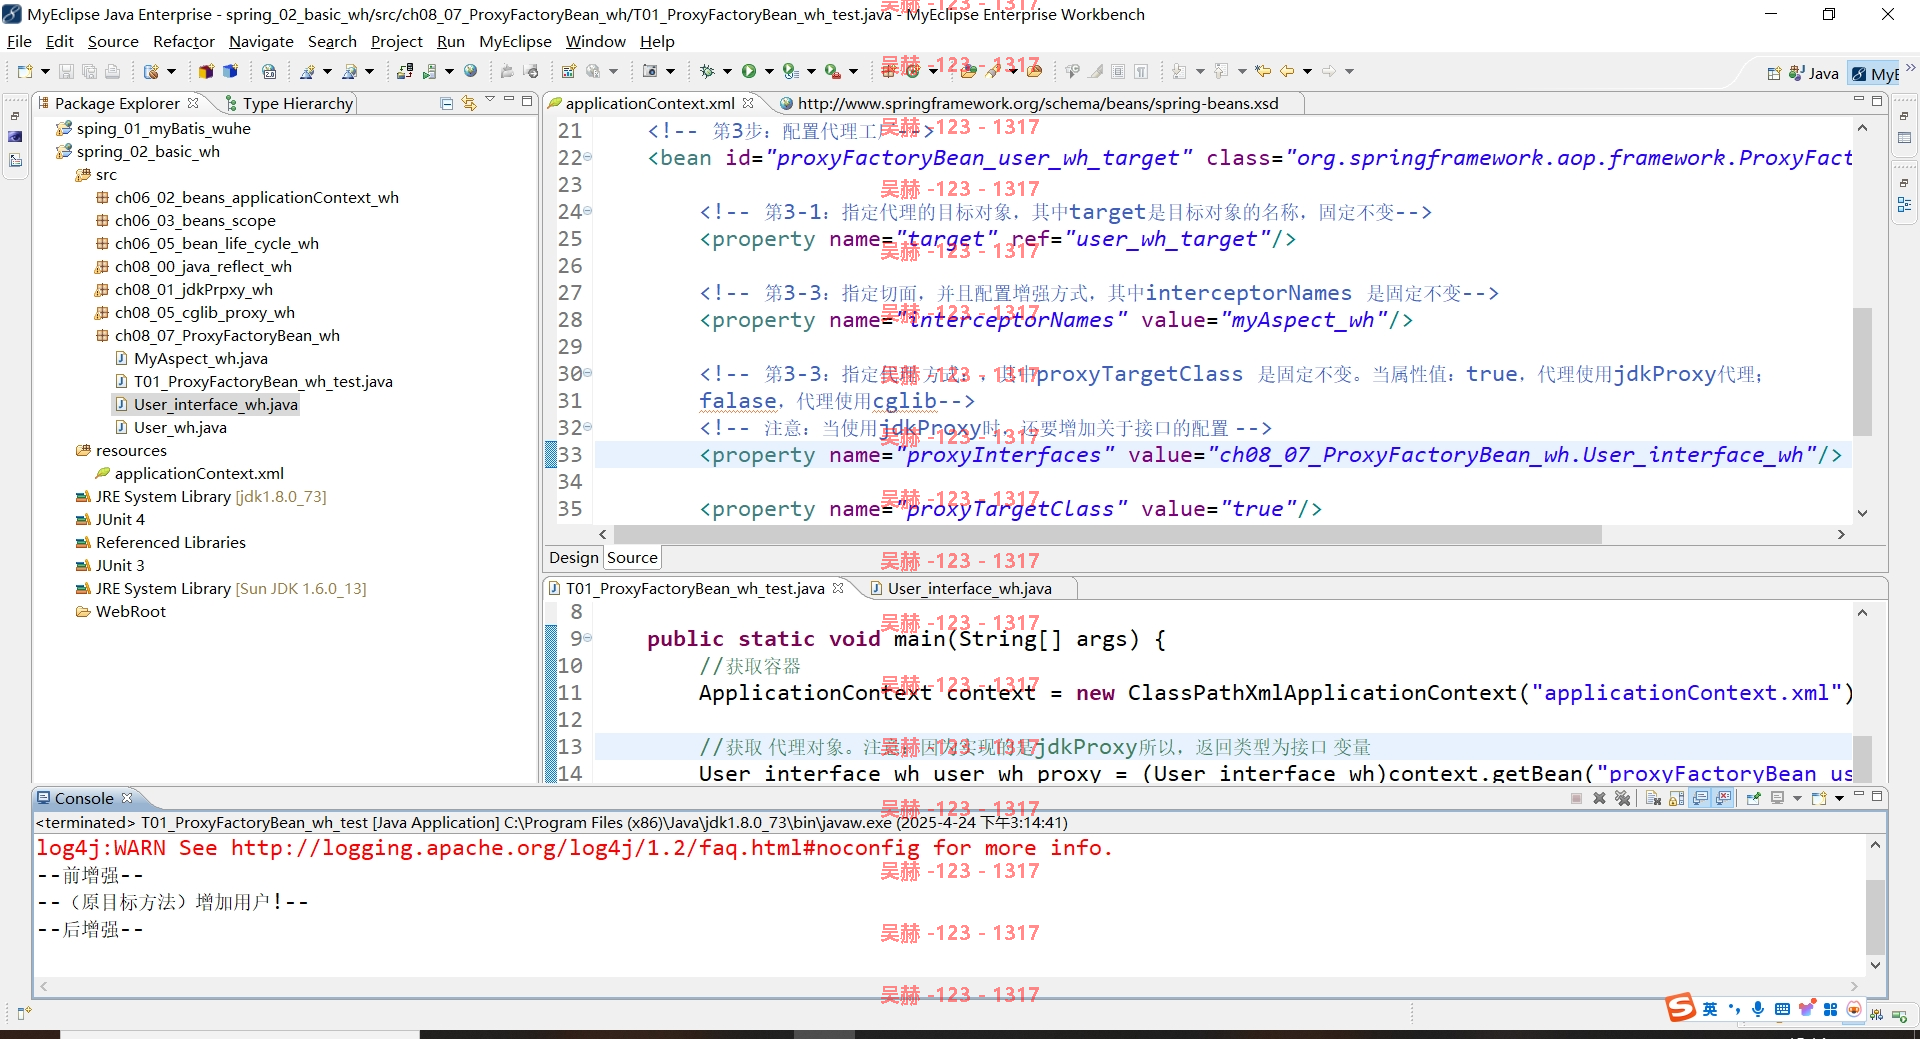
Task: Click the Sogou S input method logo
Action: [x=1680, y=1008]
